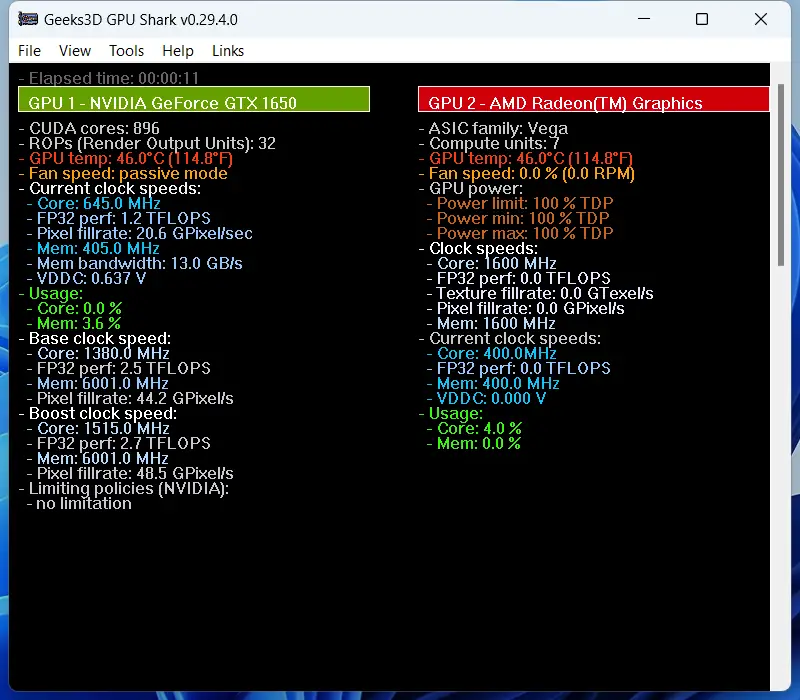Click Mem: 1600 MHz line
The width and height of the screenshot is (800, 700).
tap(491, 323)
